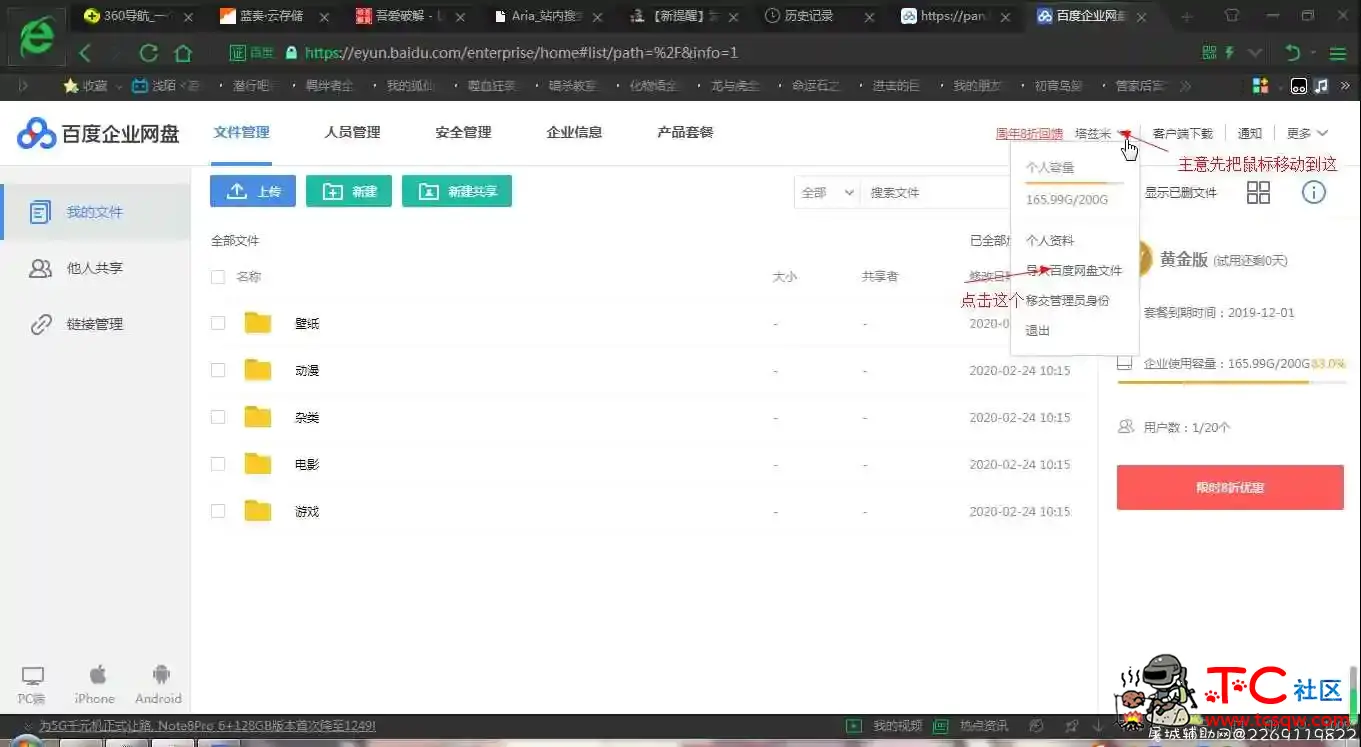Click the Baidu enterprise netdisk logo
The width and height of the screenshot is (1361, 747).
[98, 133]
